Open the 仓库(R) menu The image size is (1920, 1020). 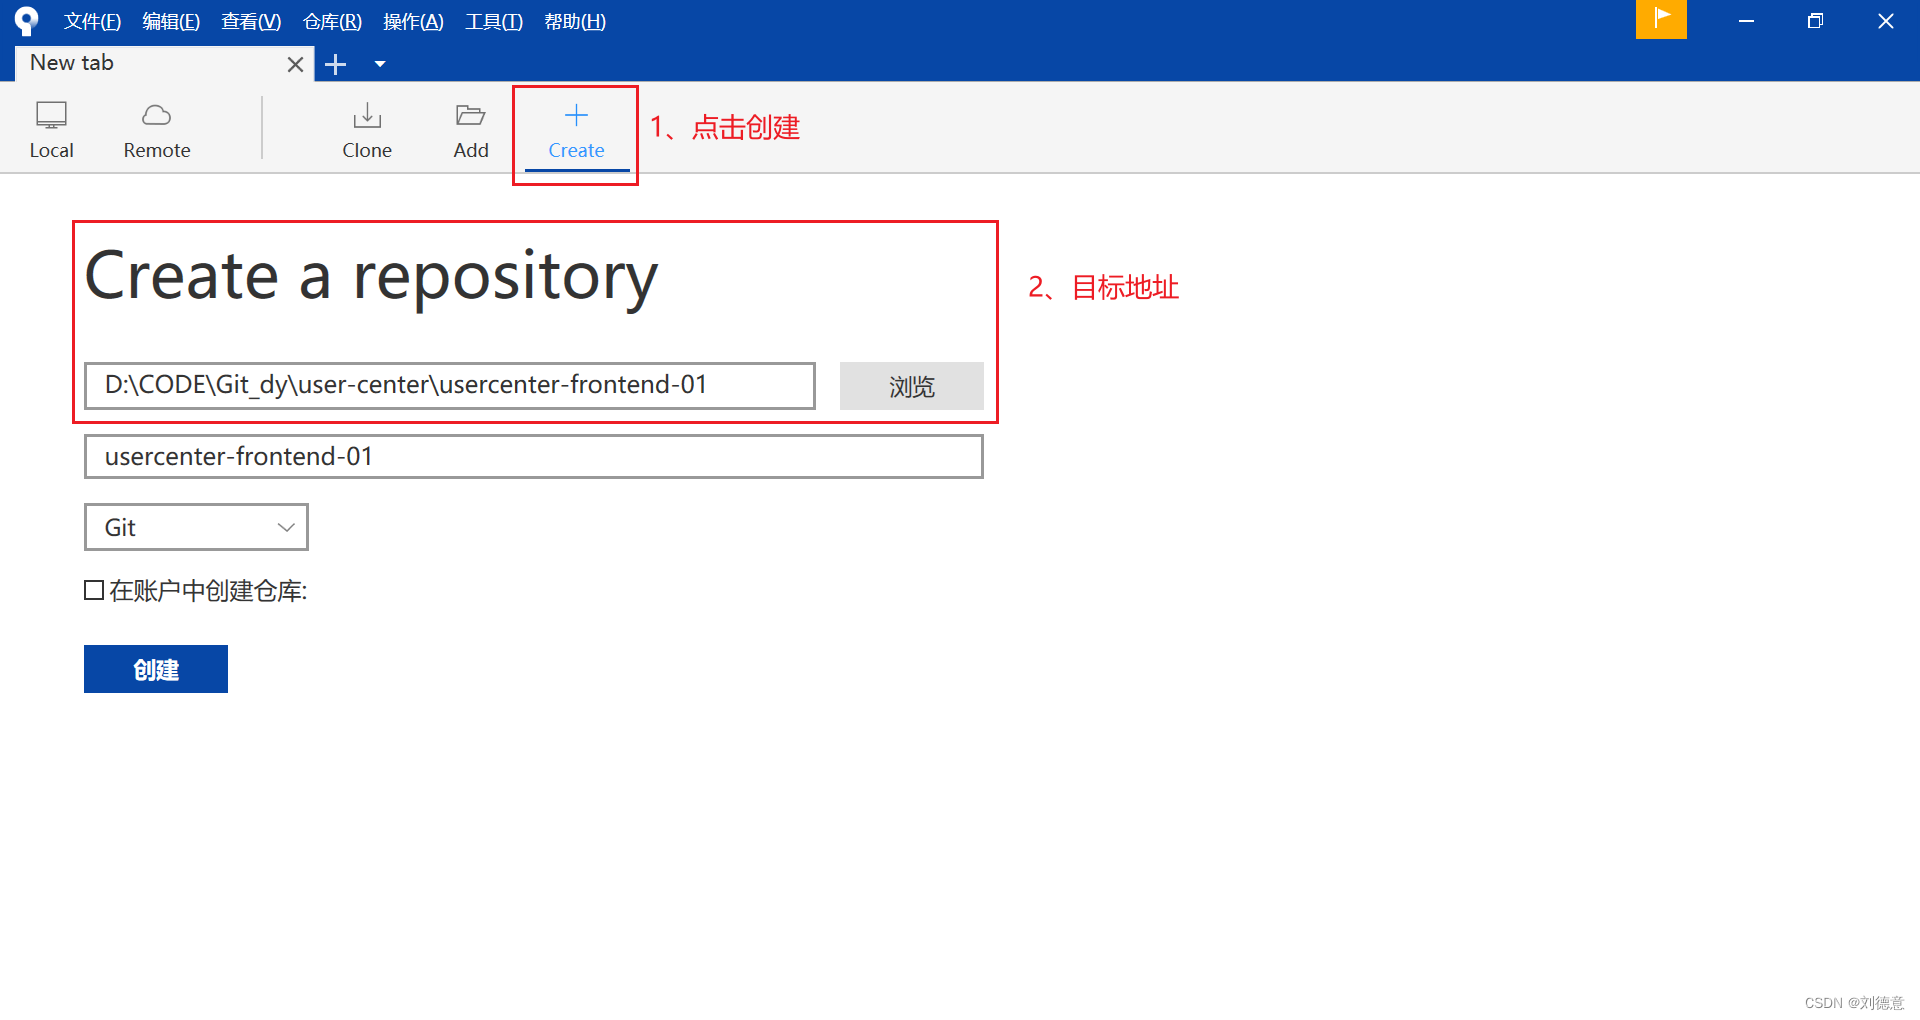[x=332, y=21]
